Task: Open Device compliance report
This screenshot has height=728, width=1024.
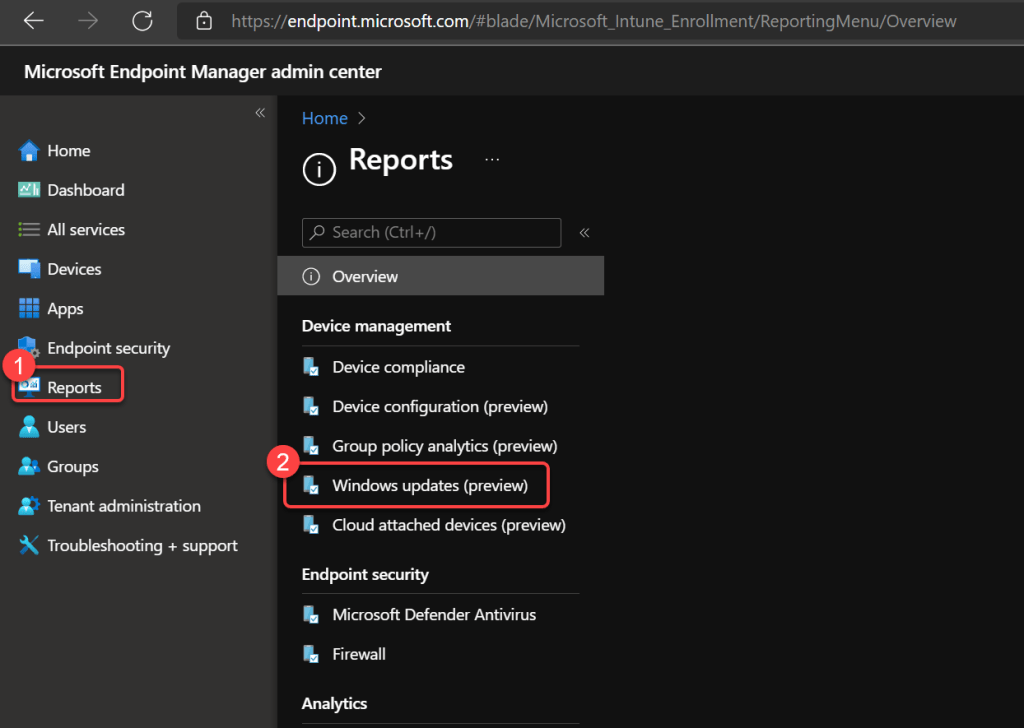Action: coord(398,367)
